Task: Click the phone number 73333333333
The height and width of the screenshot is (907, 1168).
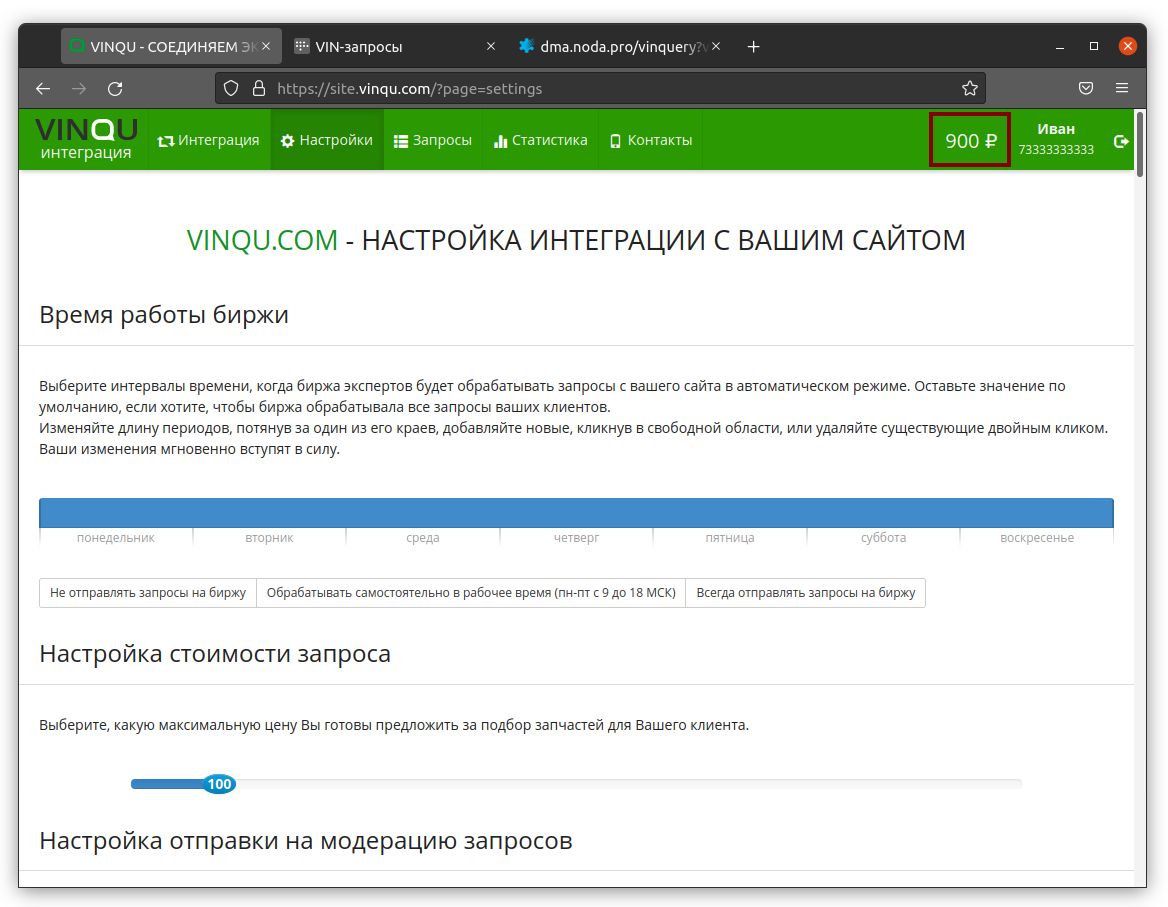Action: coord(1056,150)
